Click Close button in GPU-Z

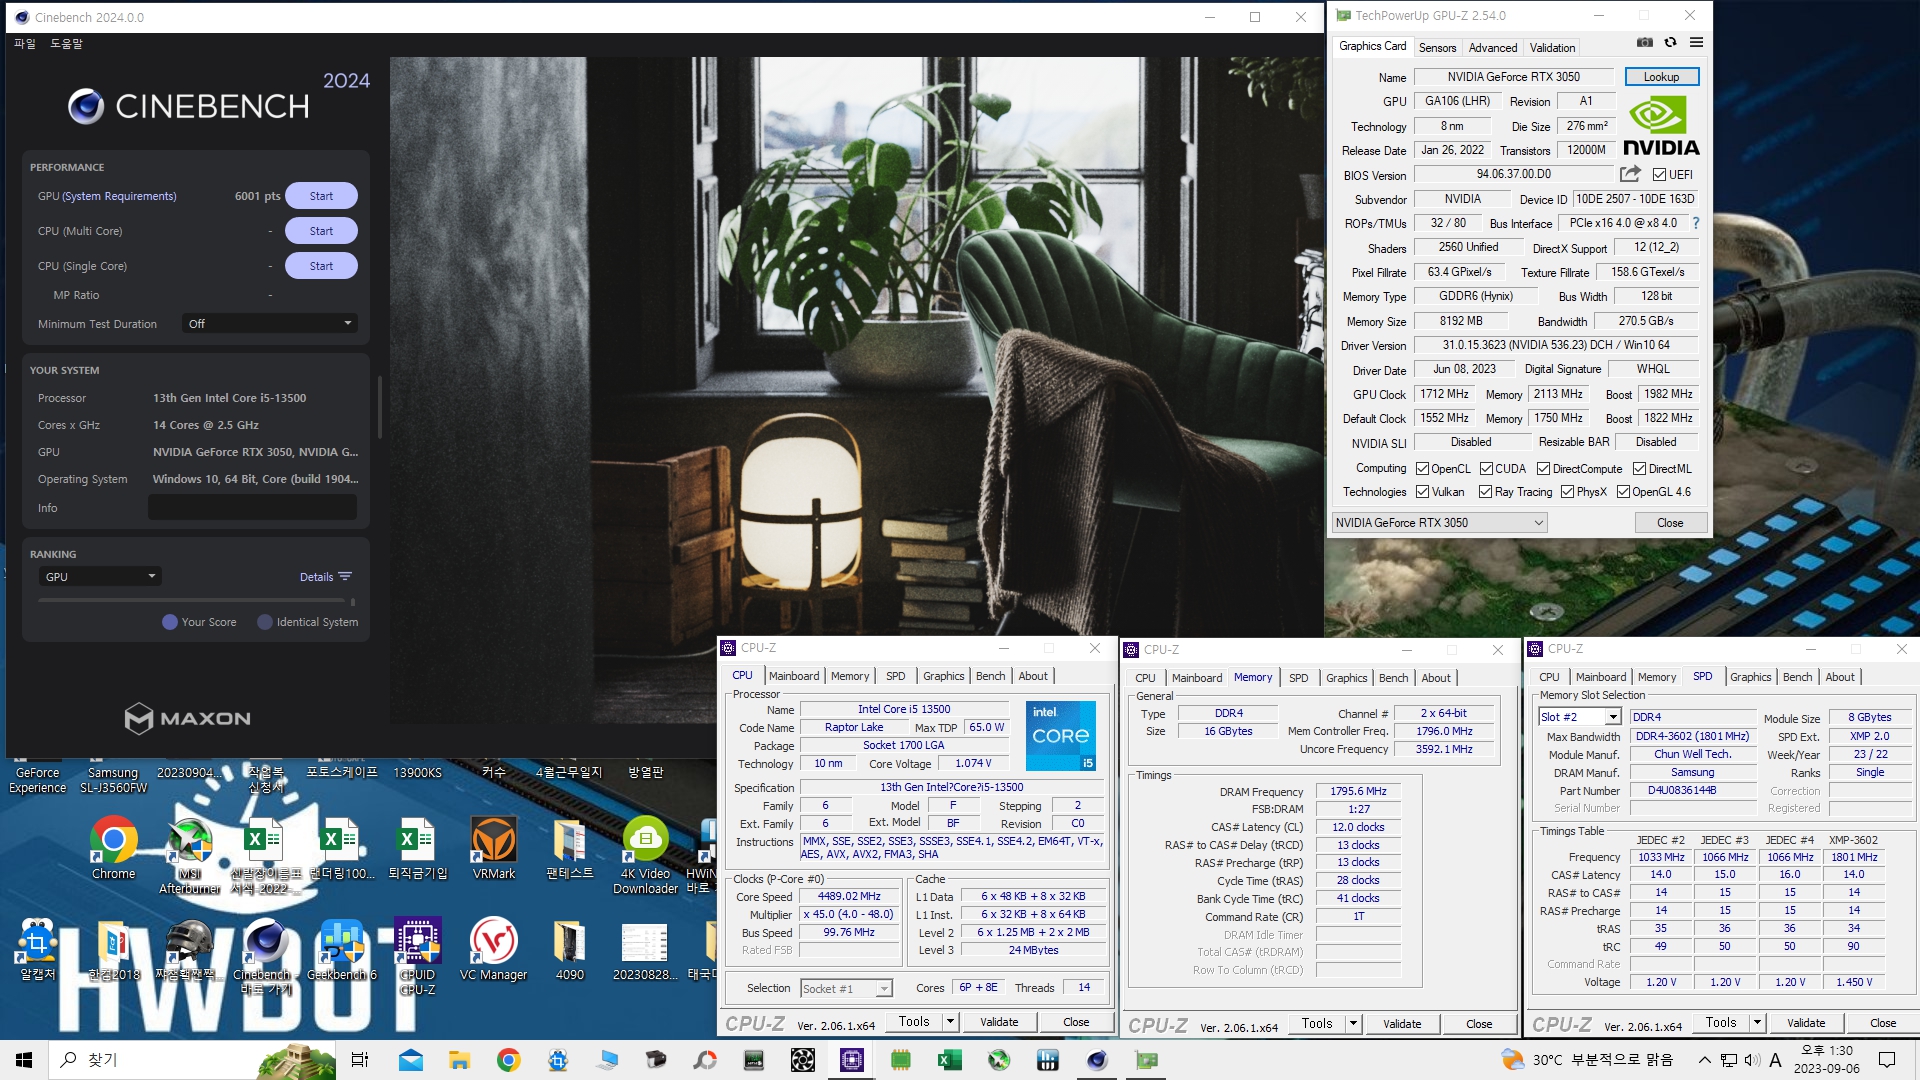(1669, 522)
